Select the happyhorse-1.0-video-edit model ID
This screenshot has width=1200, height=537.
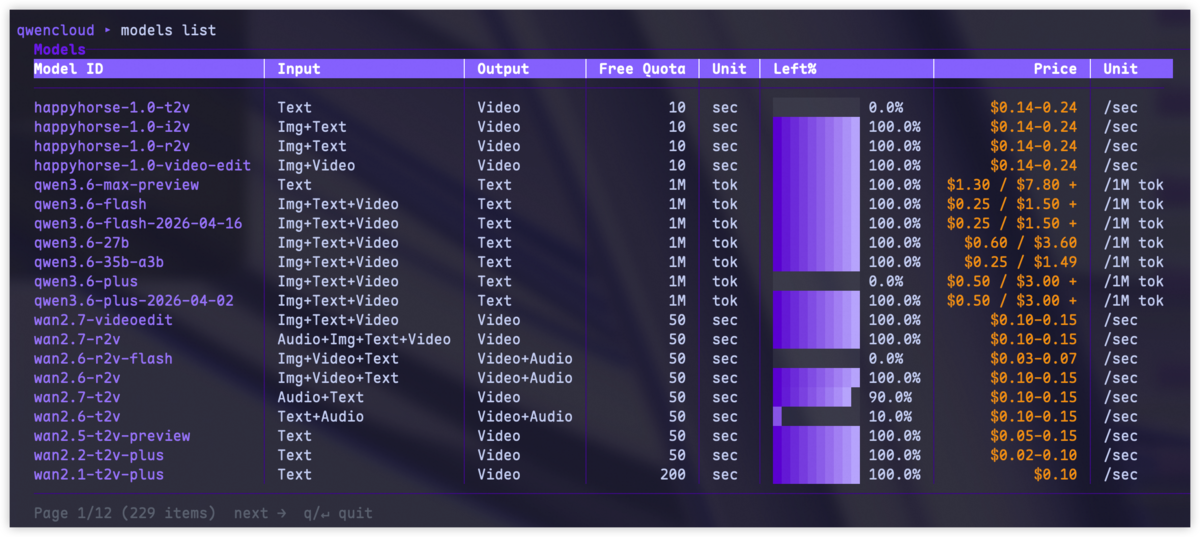[x=142, y=165]
